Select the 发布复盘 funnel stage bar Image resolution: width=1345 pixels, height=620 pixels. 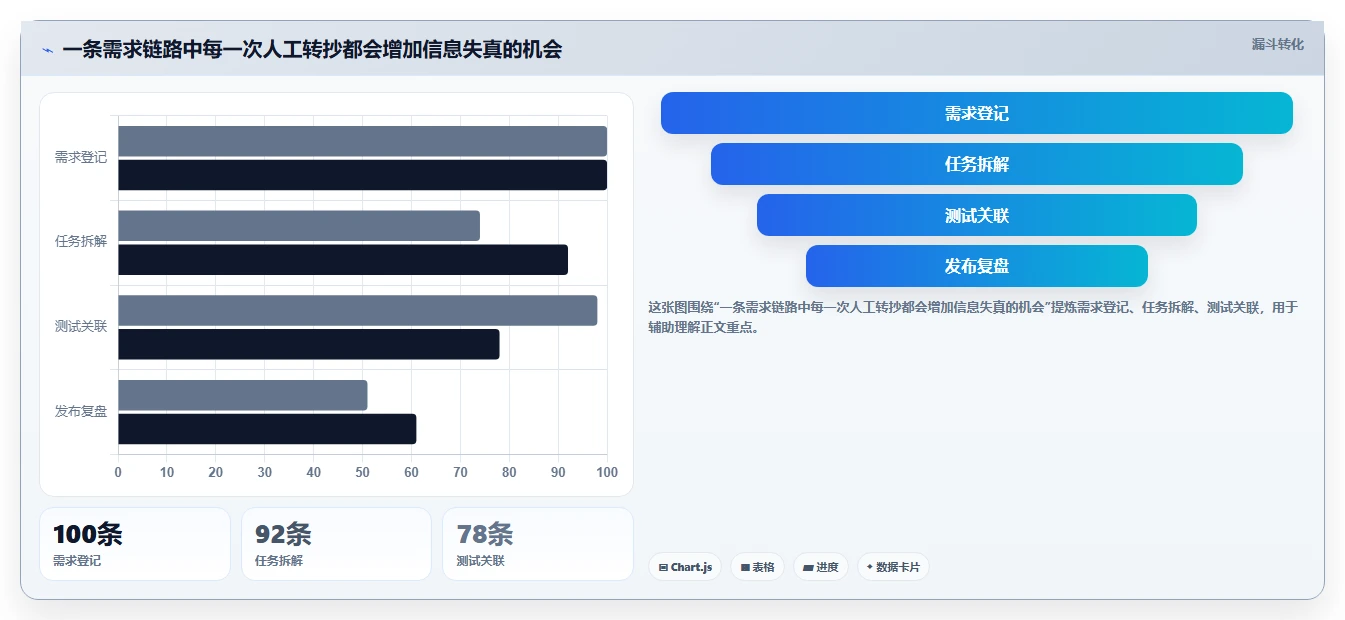coord(976,266)
